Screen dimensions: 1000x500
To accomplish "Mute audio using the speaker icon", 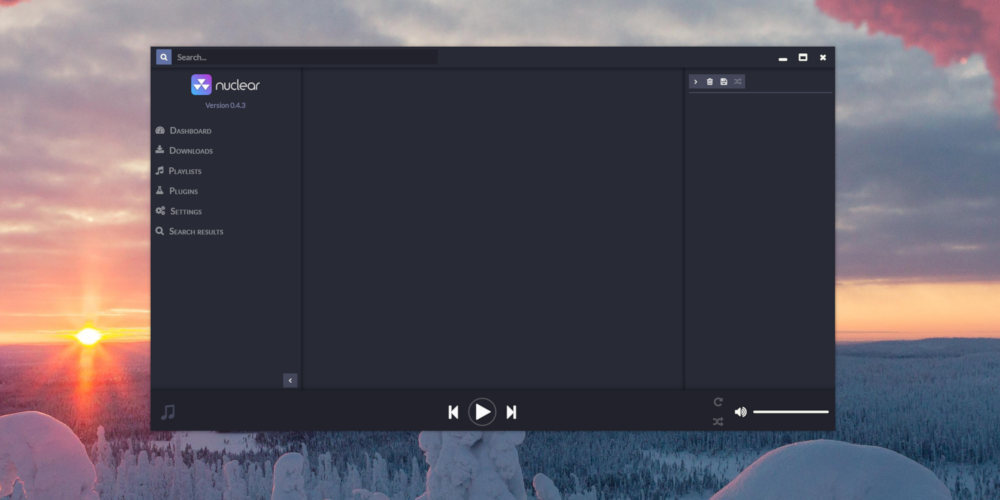I will pos(741,412).
